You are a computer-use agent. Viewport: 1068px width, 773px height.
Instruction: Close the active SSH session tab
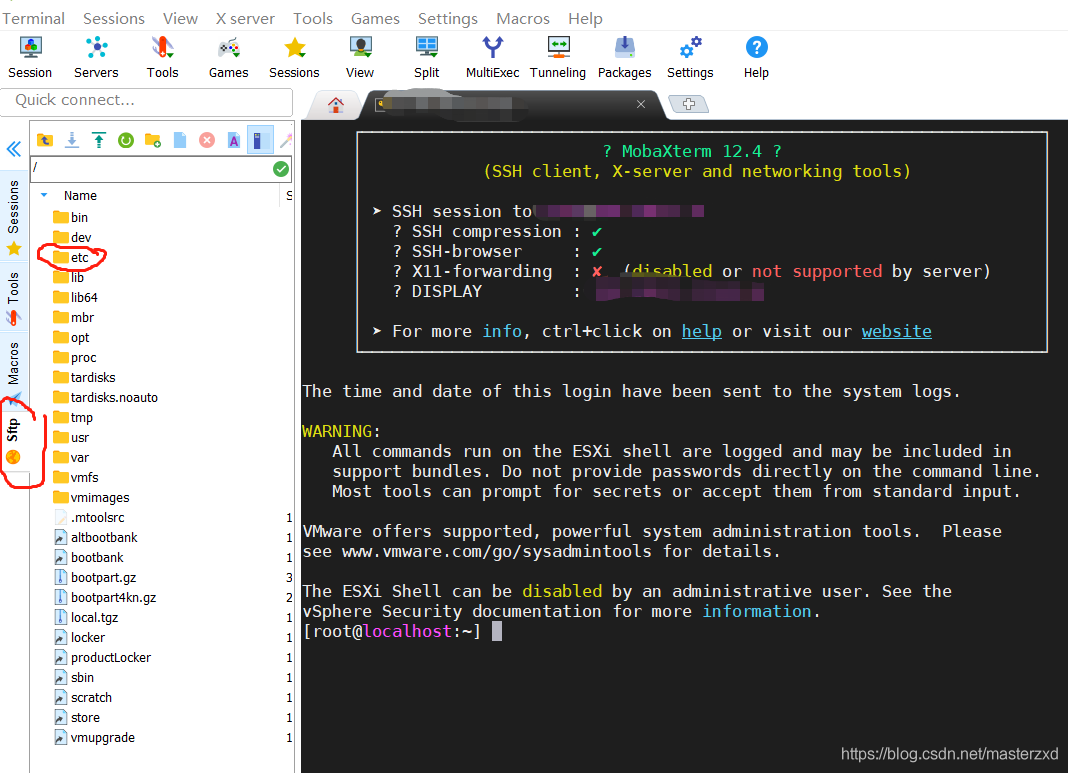click(x=641, y=104)
